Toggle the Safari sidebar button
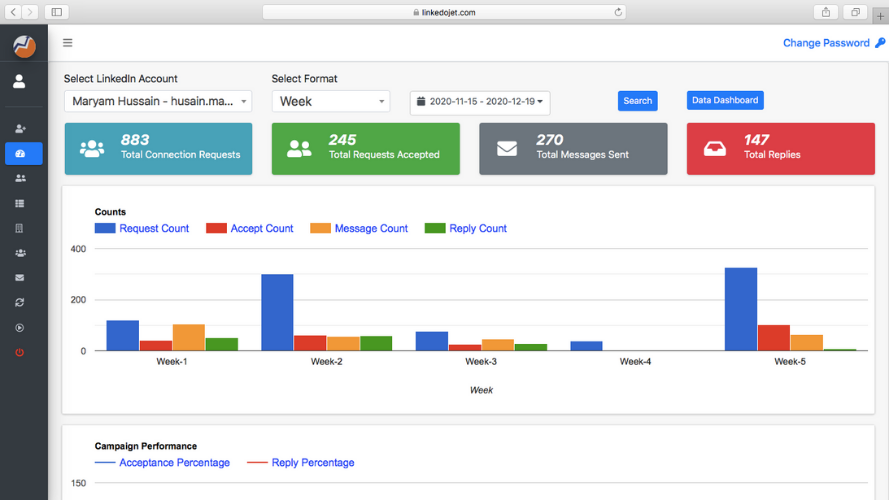Viewport: 890px width, 500px height. tap(57, 12)
